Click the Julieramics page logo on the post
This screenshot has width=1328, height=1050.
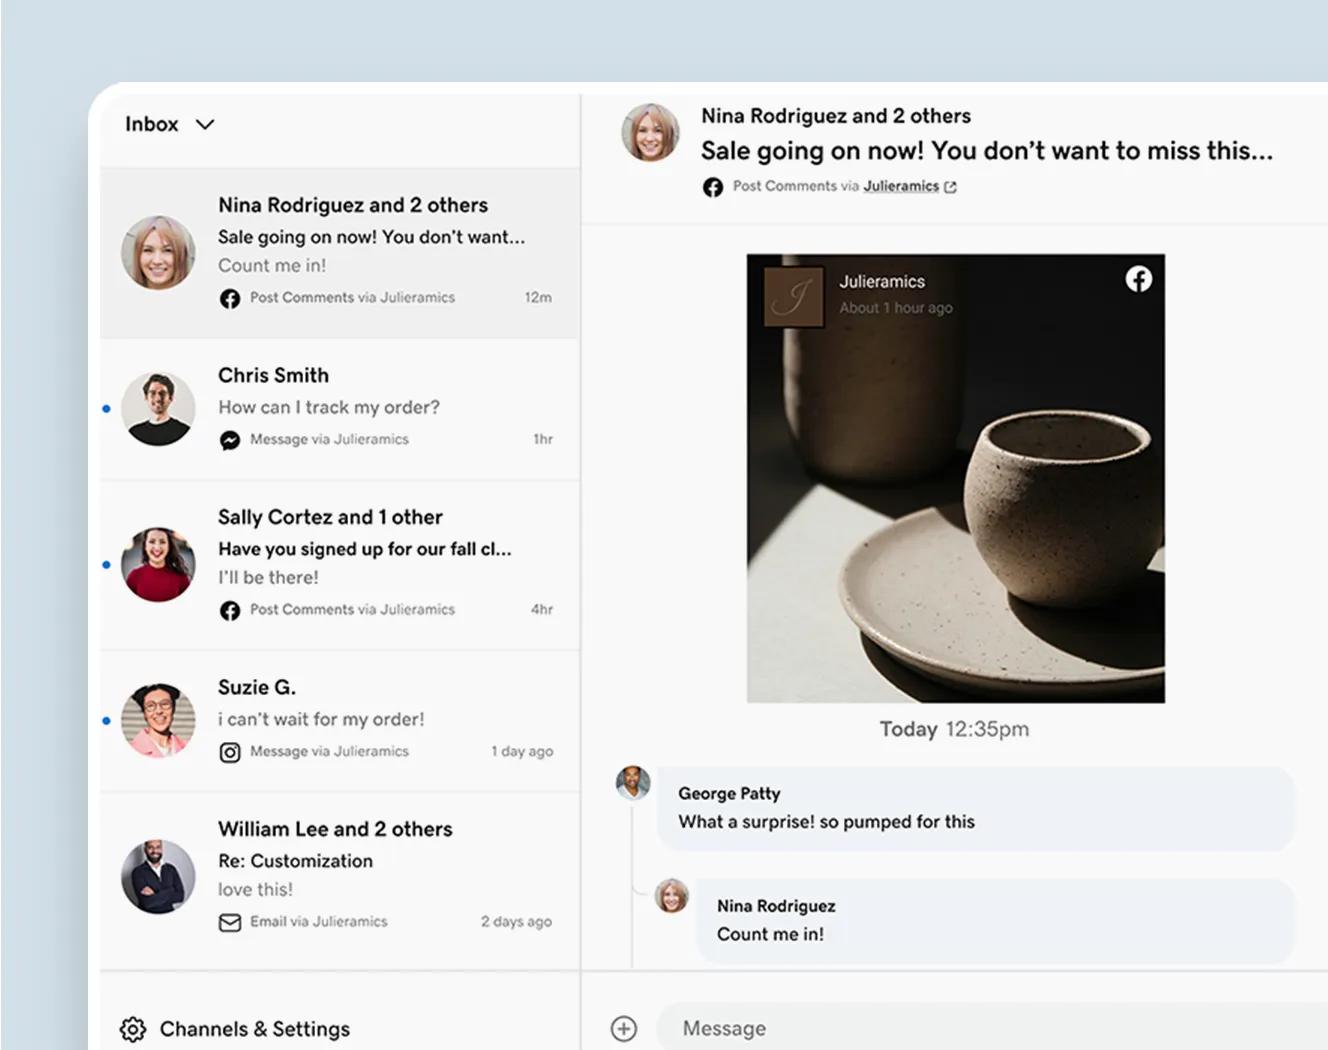click(x=794, y=296)
